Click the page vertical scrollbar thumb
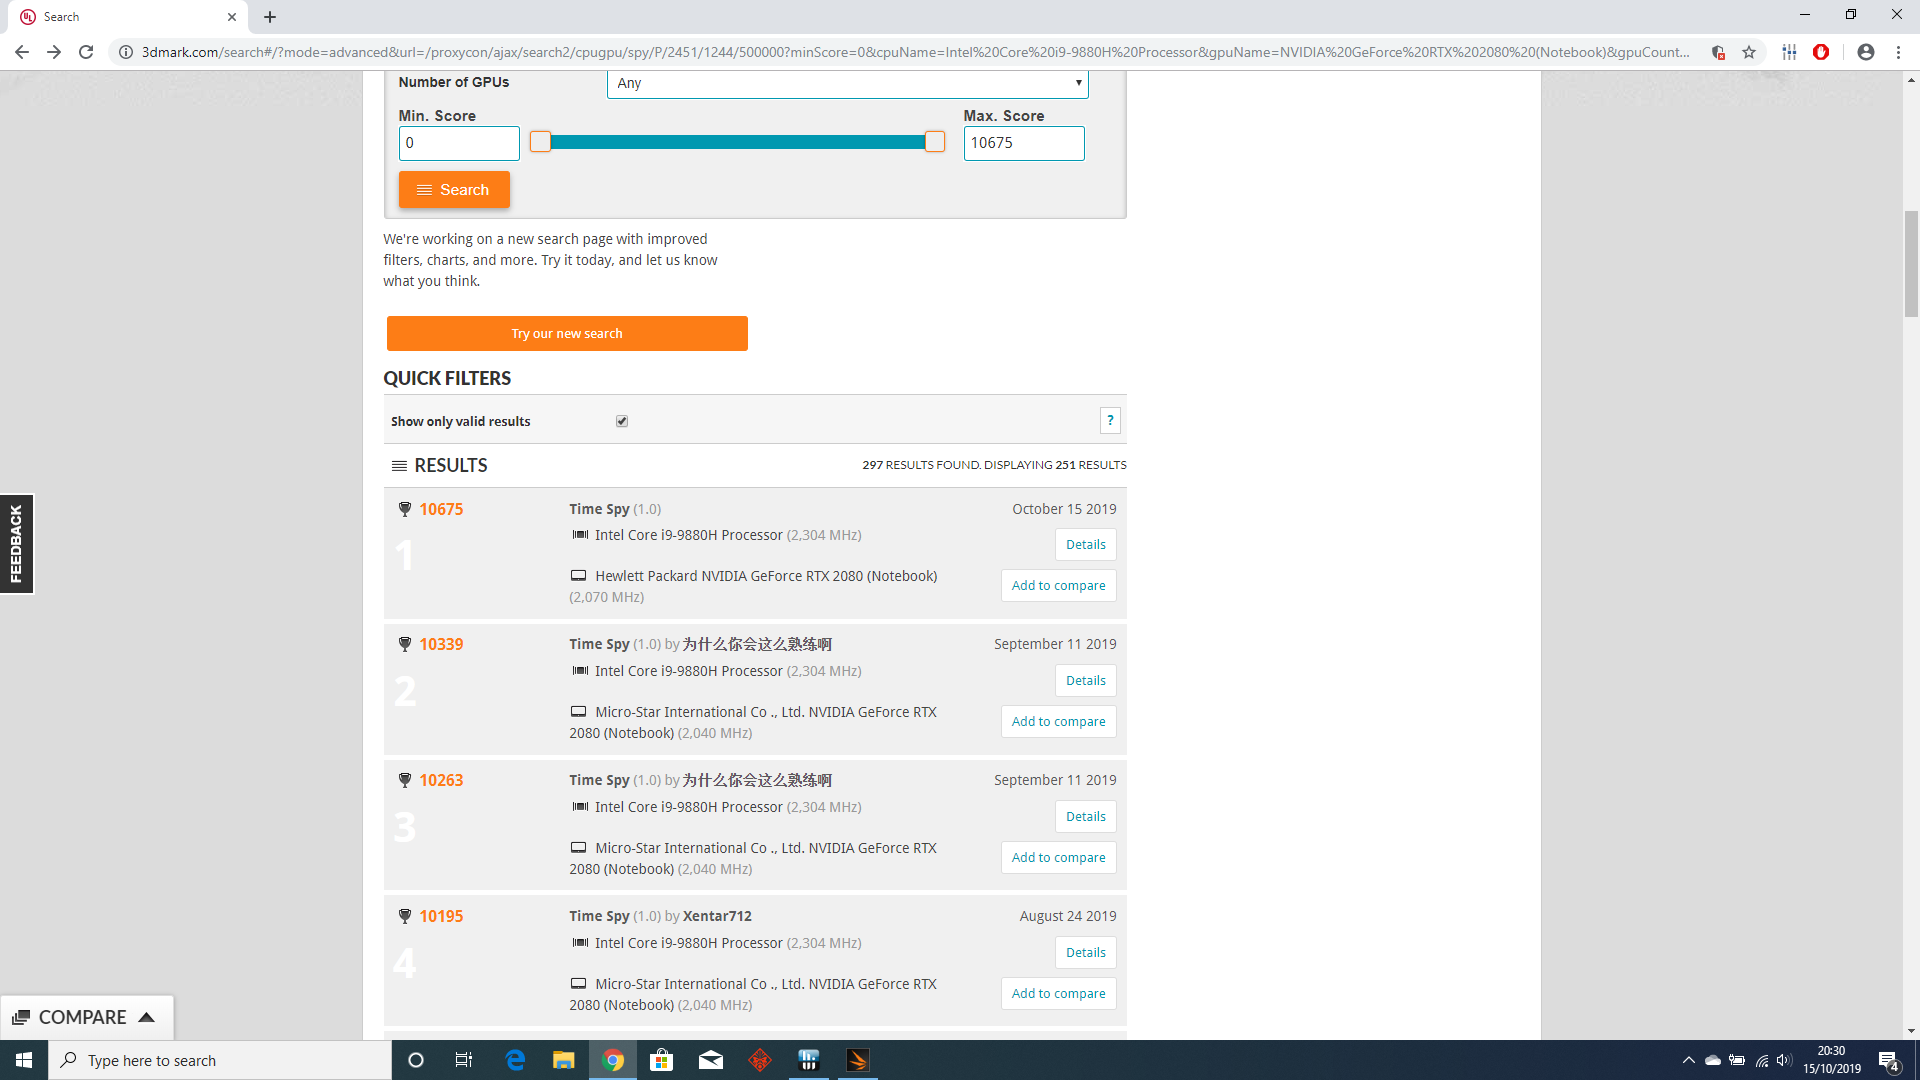 tap(1911, 264)
